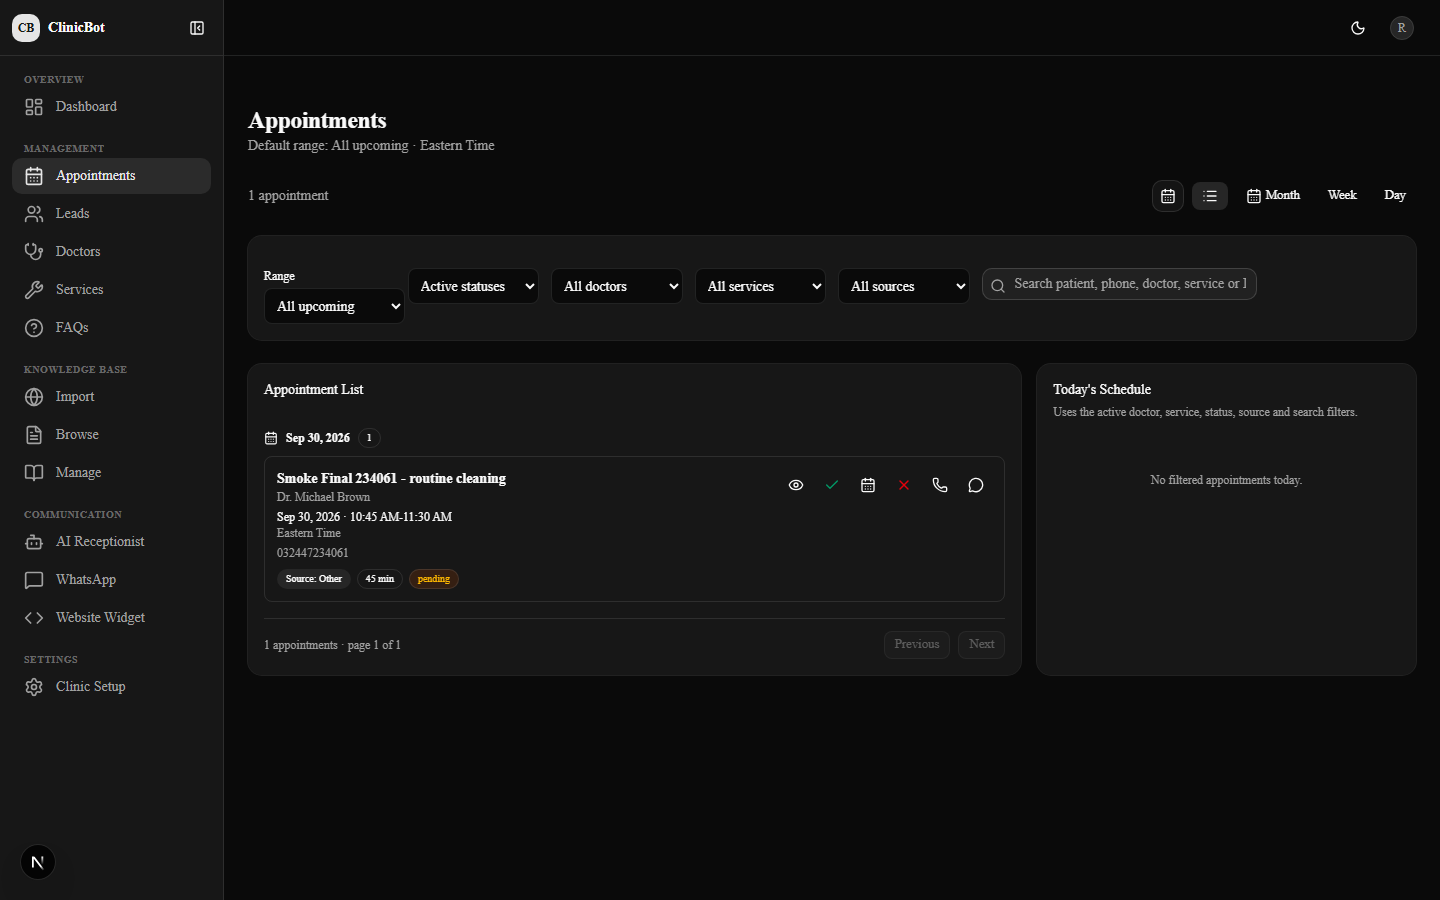Image resolution: width=1440 pixels, height=900 pixels.
Task: Open Import knowledge base page
Action: (x=111, y=397)
